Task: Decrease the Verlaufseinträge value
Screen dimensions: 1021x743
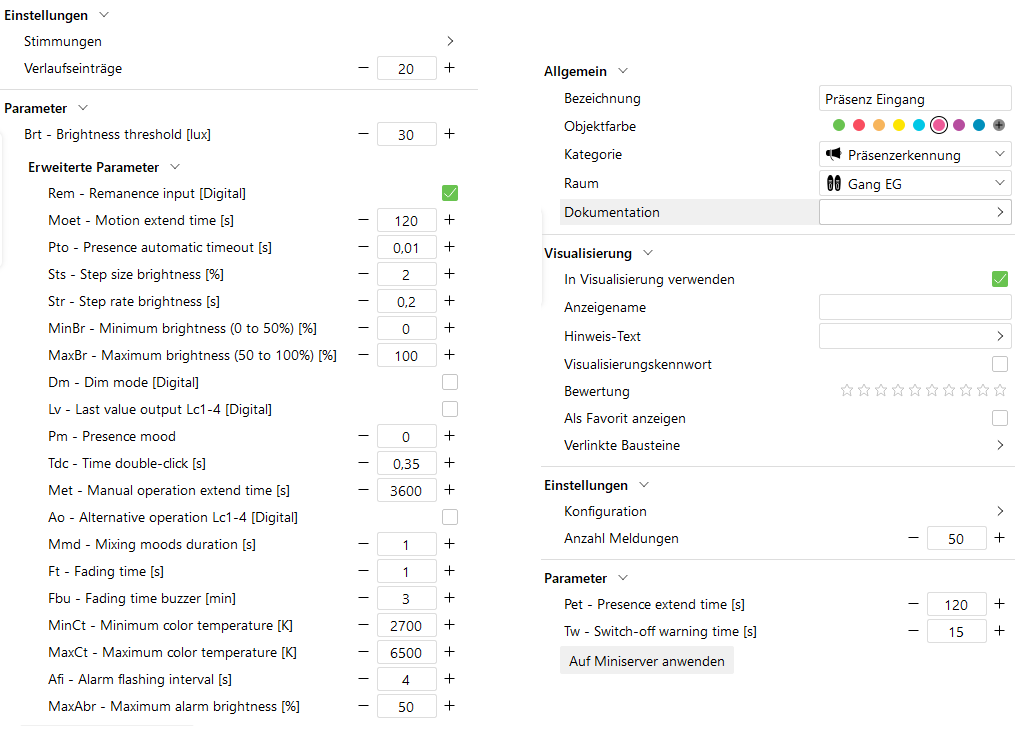Action: (x=361, y=68)
